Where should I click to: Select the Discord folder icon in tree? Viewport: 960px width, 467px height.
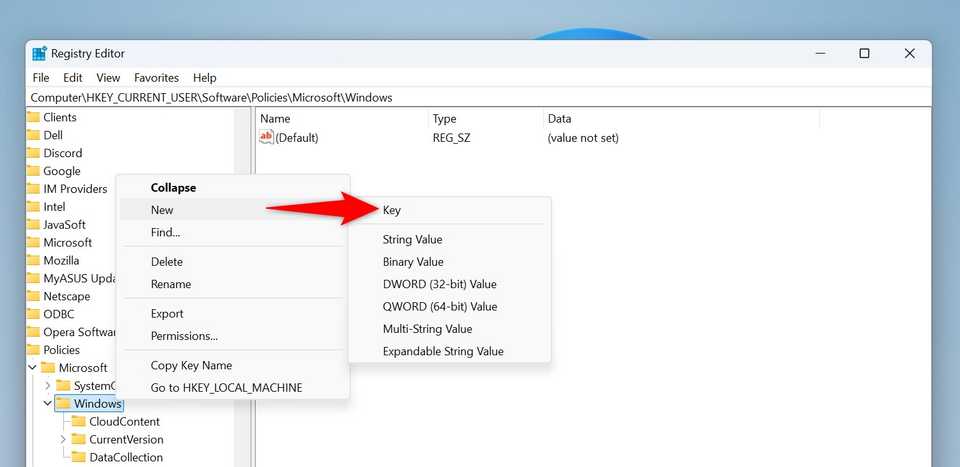33,153
